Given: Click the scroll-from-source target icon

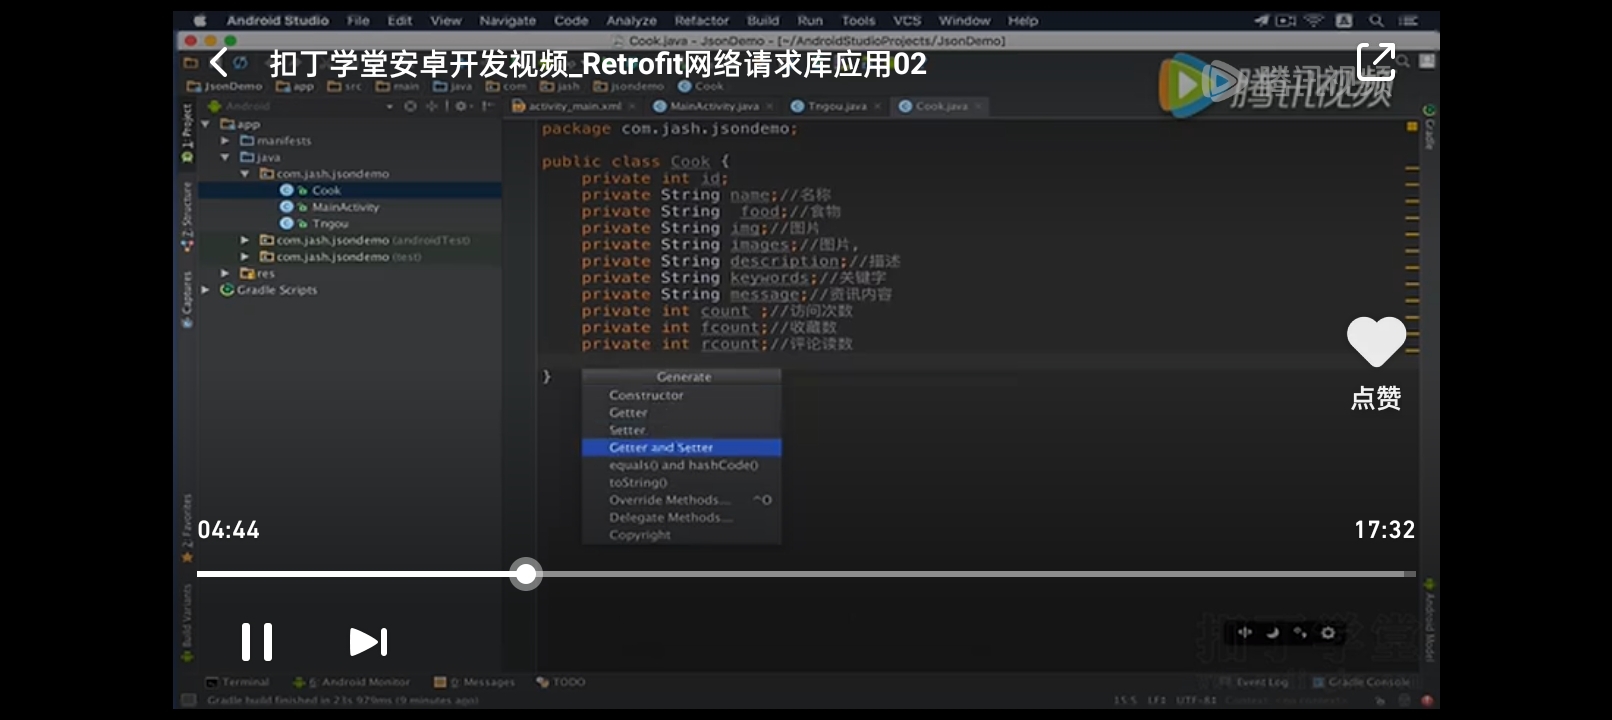Looking at the screenshot, I should pos(410,106).
